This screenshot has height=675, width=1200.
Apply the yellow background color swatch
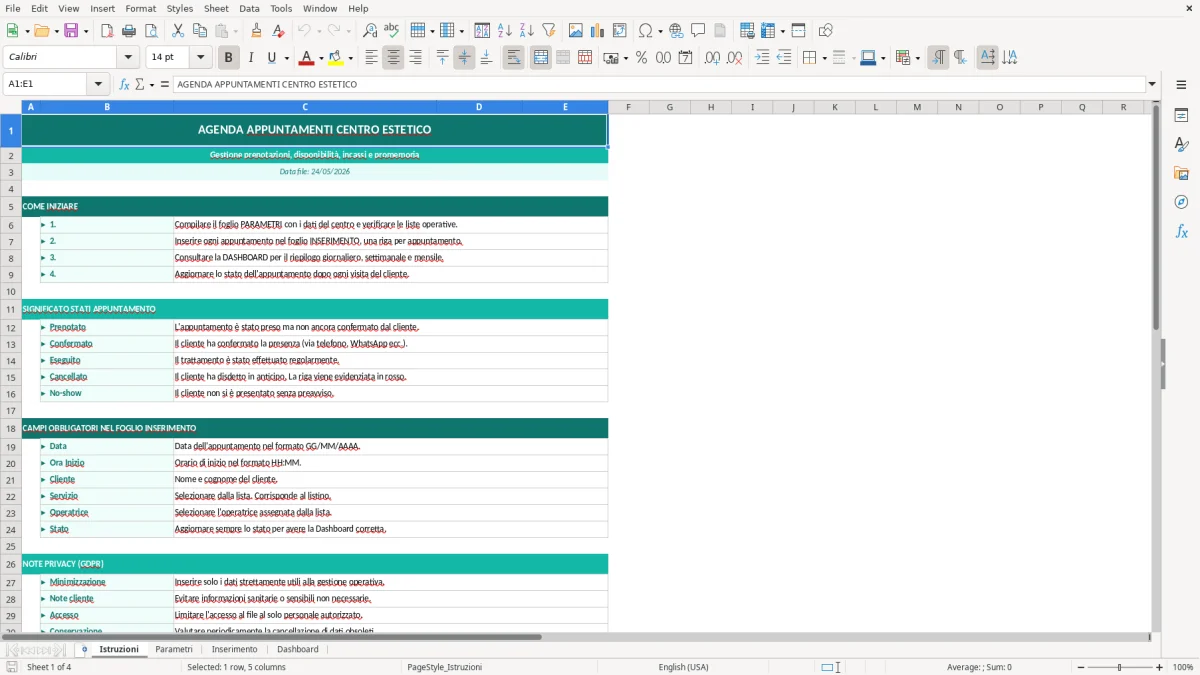pyautogui.click(x=336, y=58)
